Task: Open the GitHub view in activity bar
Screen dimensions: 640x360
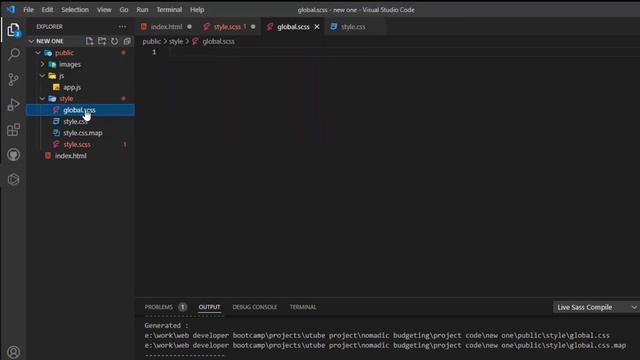Action: (13, 155)
